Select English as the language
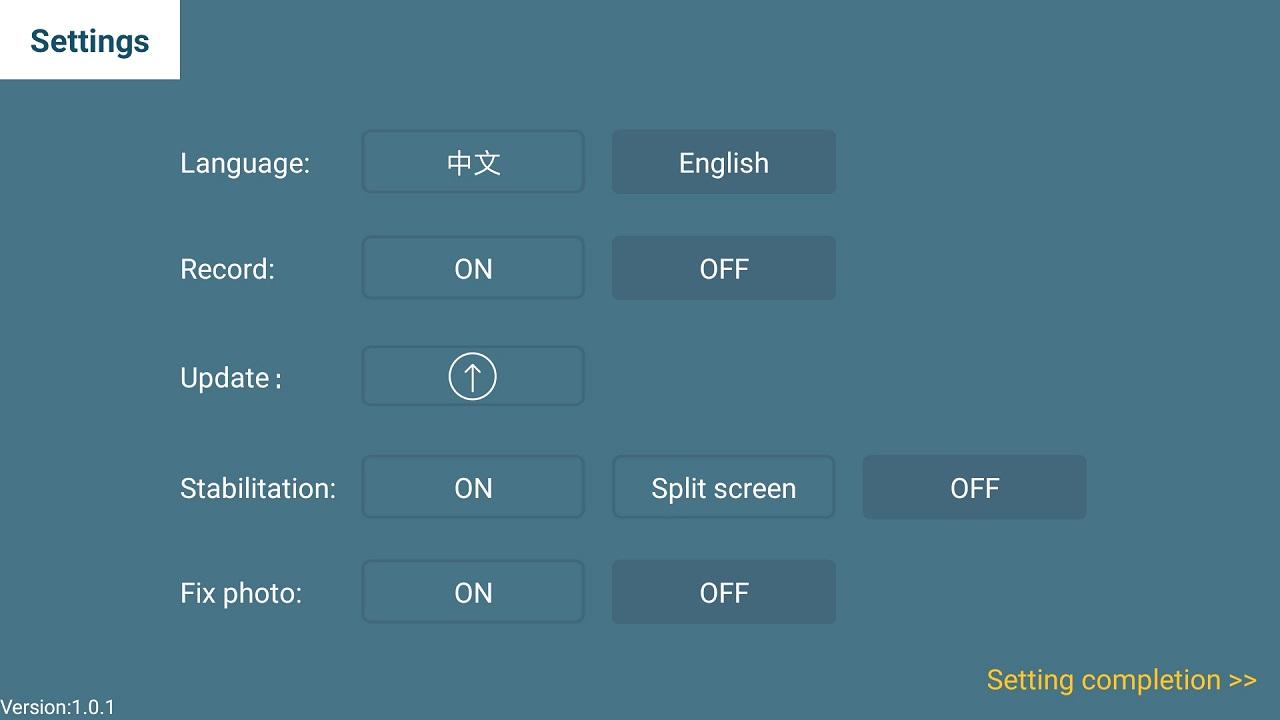This screenshot has height=720, width=1280. click(723, 162)
